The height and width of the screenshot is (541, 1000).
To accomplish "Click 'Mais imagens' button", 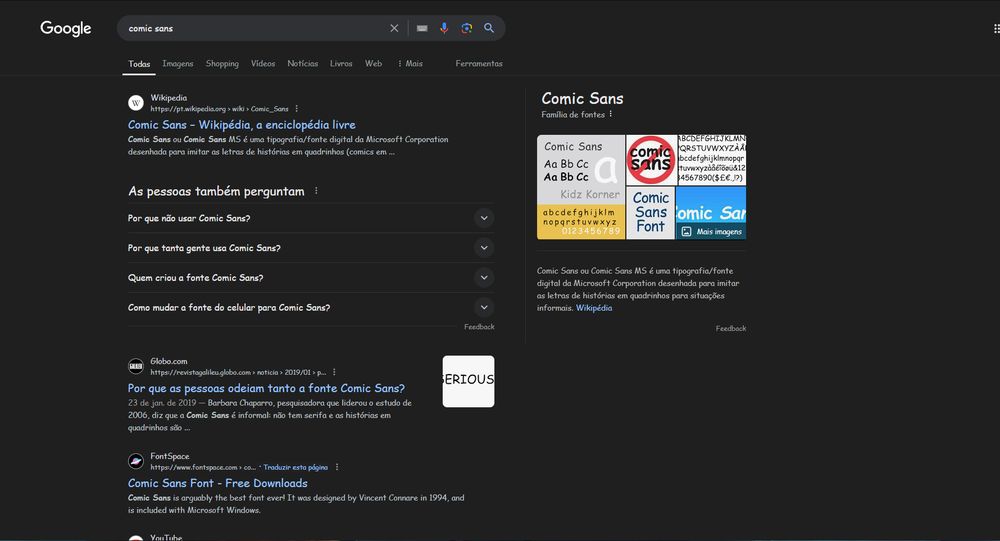I will 712,232.
